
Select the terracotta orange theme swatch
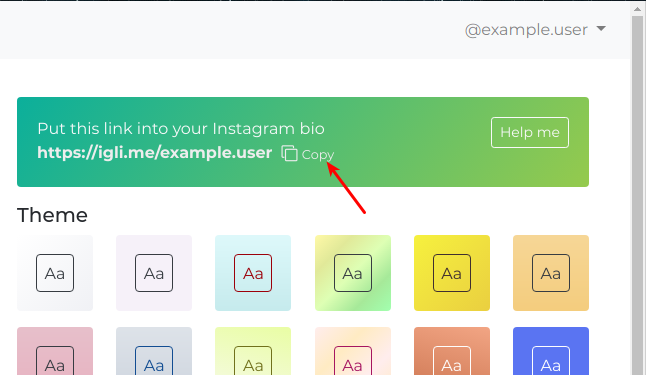pos(452,351)
